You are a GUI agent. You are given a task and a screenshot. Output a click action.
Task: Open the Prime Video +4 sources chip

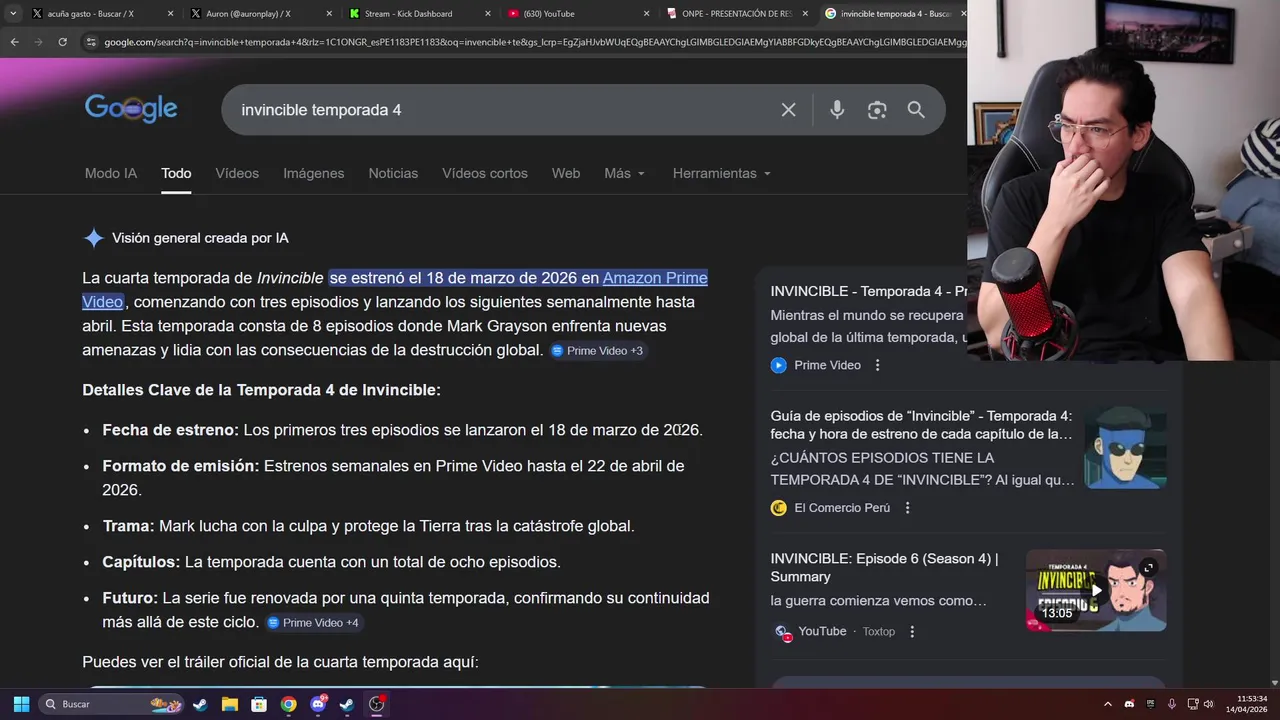tap(313, 623)
